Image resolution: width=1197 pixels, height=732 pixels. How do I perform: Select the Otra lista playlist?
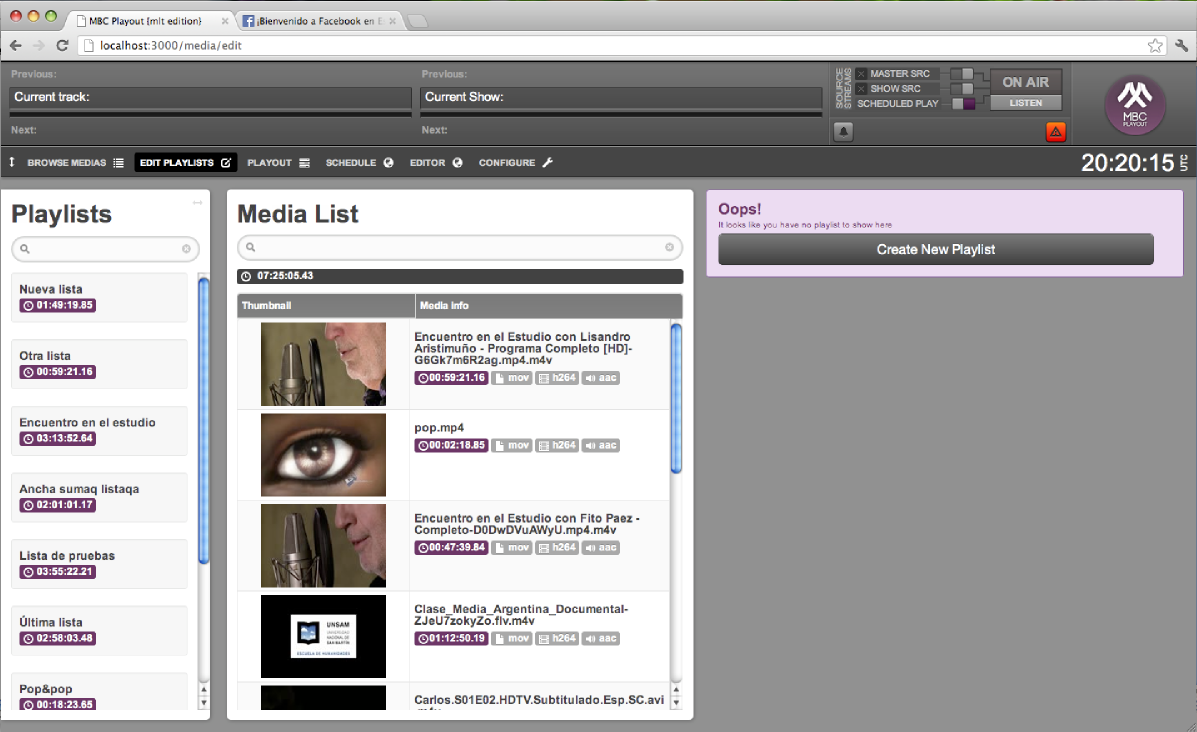tap(99, 364)
